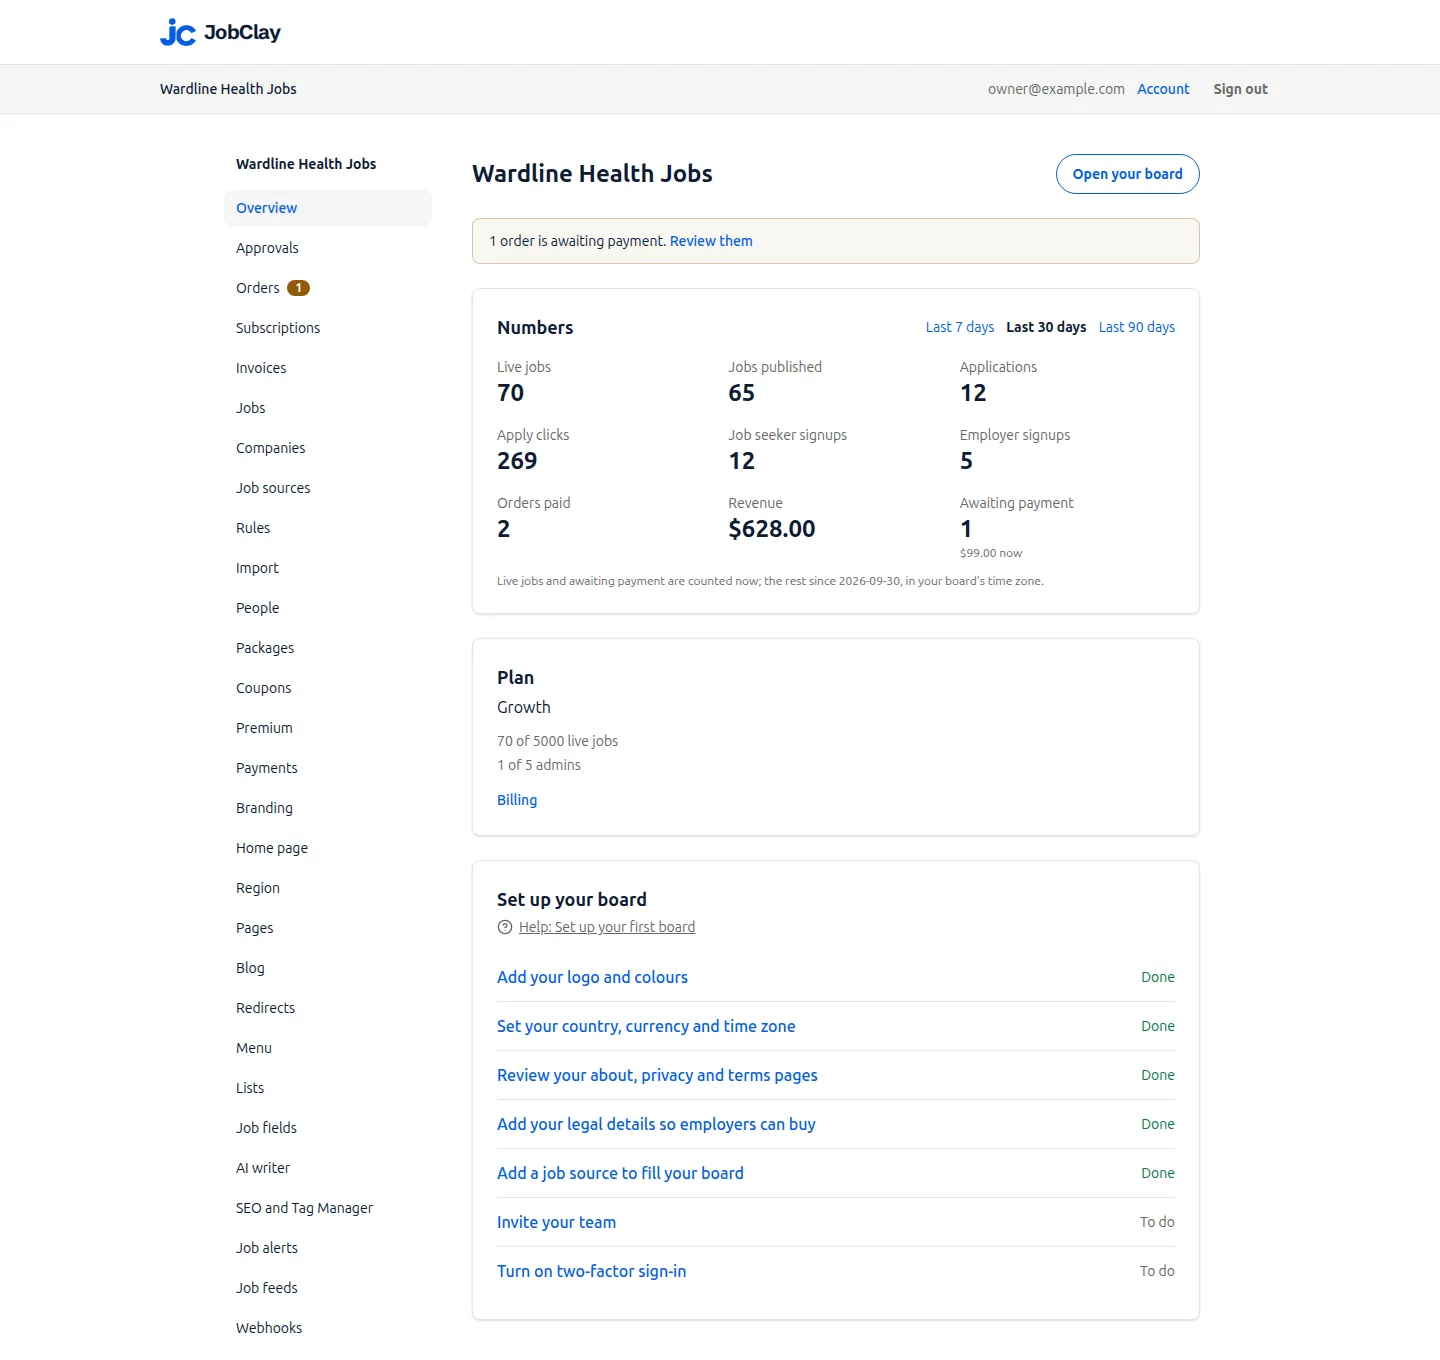The width and height of the screenshot is (1440, 1360).
Task: Open the Overview sidebar item
Action: (328, 208)
